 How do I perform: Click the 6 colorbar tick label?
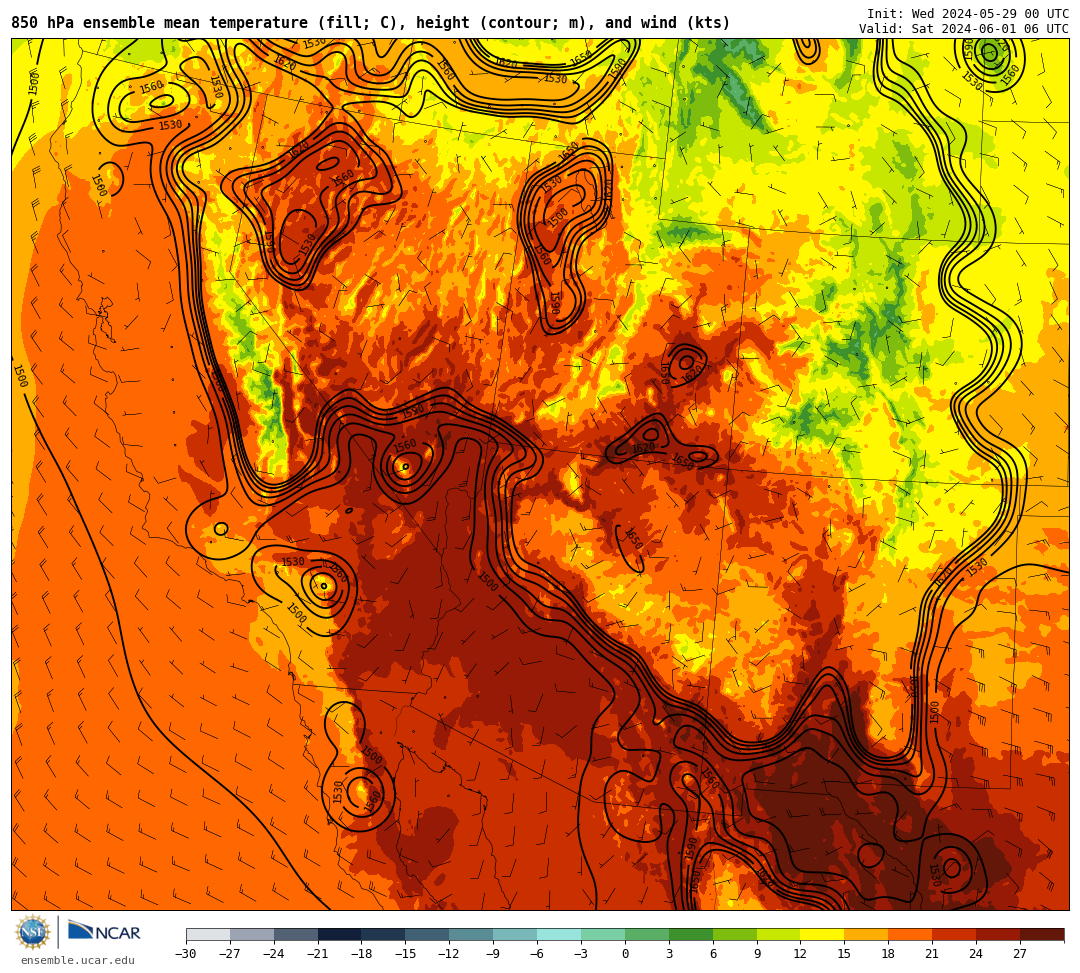click(x=713, y=954)
